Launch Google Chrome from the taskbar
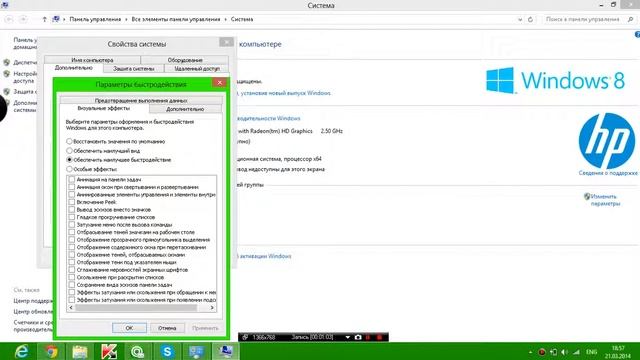This screenshot has width=640, height=360. coord(51,351)
